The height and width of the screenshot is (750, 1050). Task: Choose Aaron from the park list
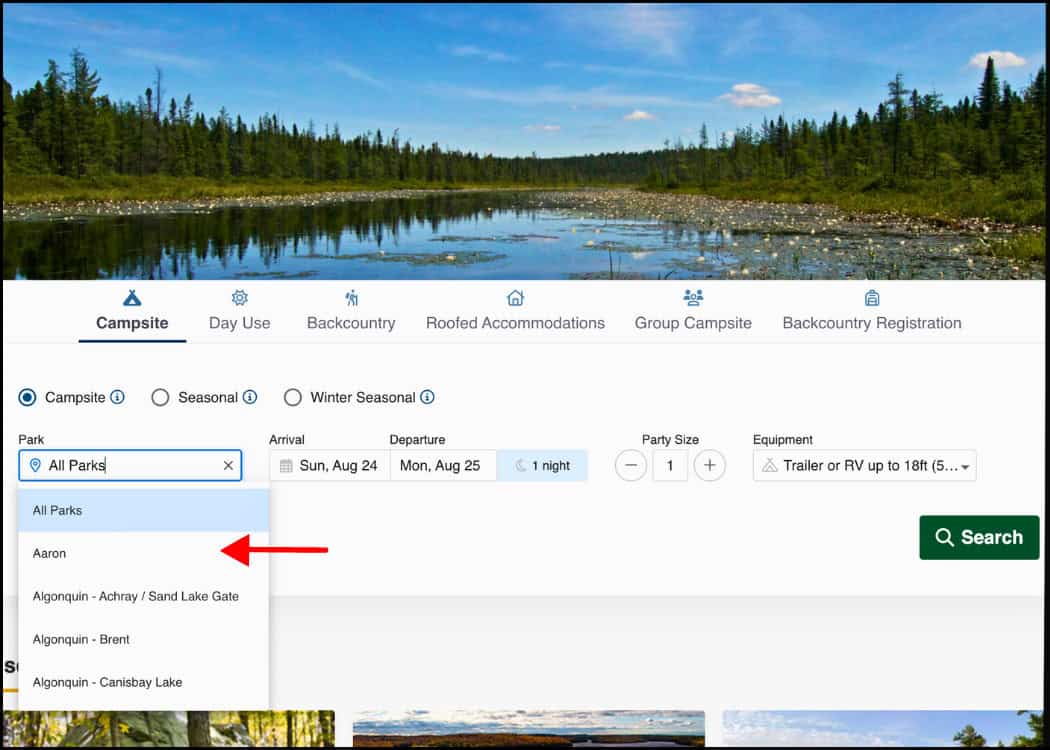click(x=143, y=553)
